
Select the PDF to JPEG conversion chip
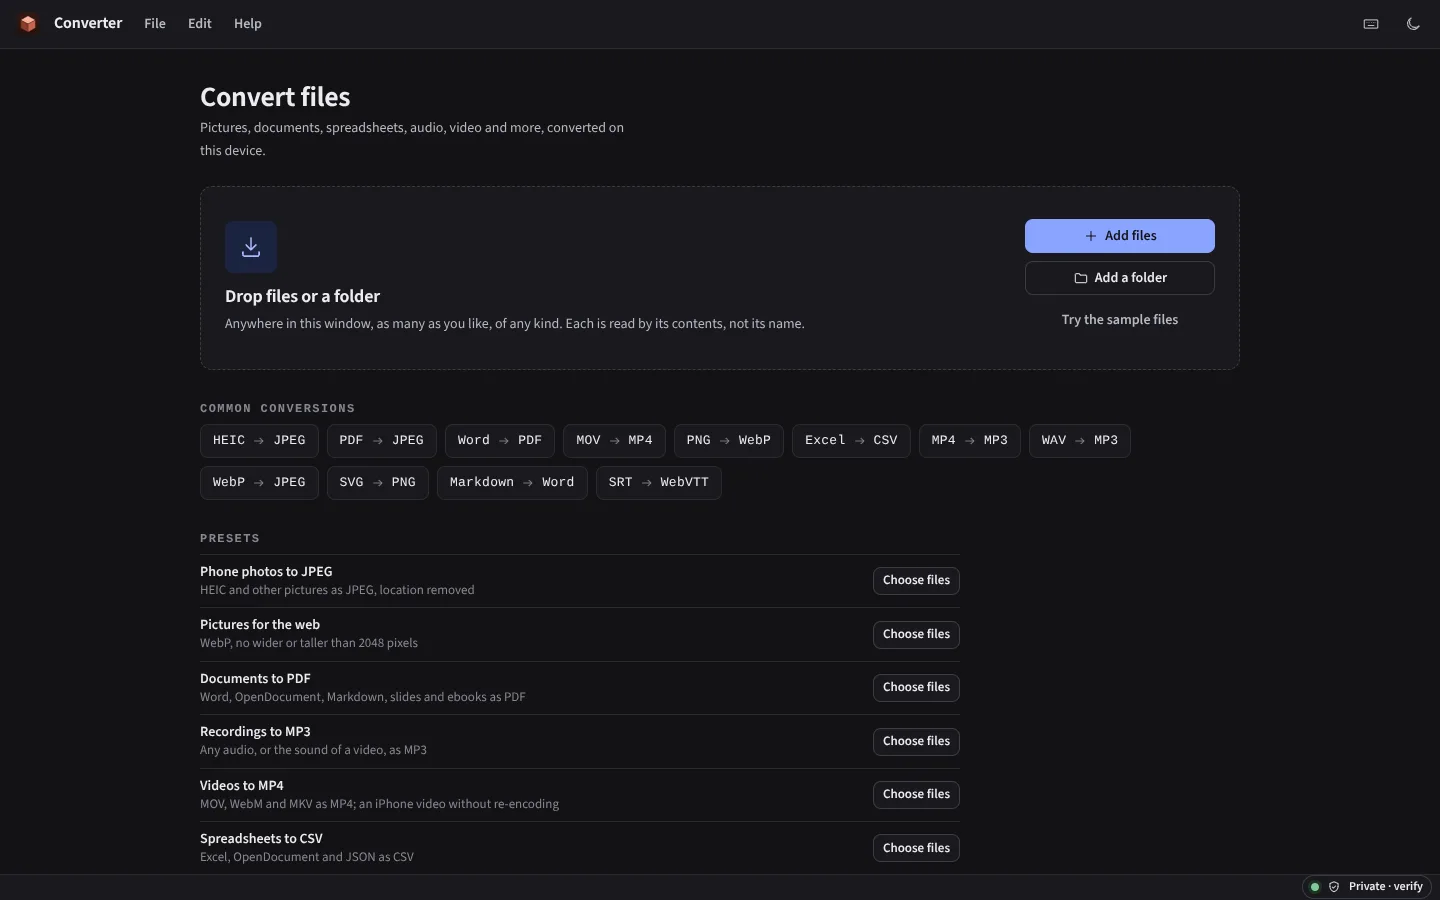pyautogui.click(x=381, y=441)
